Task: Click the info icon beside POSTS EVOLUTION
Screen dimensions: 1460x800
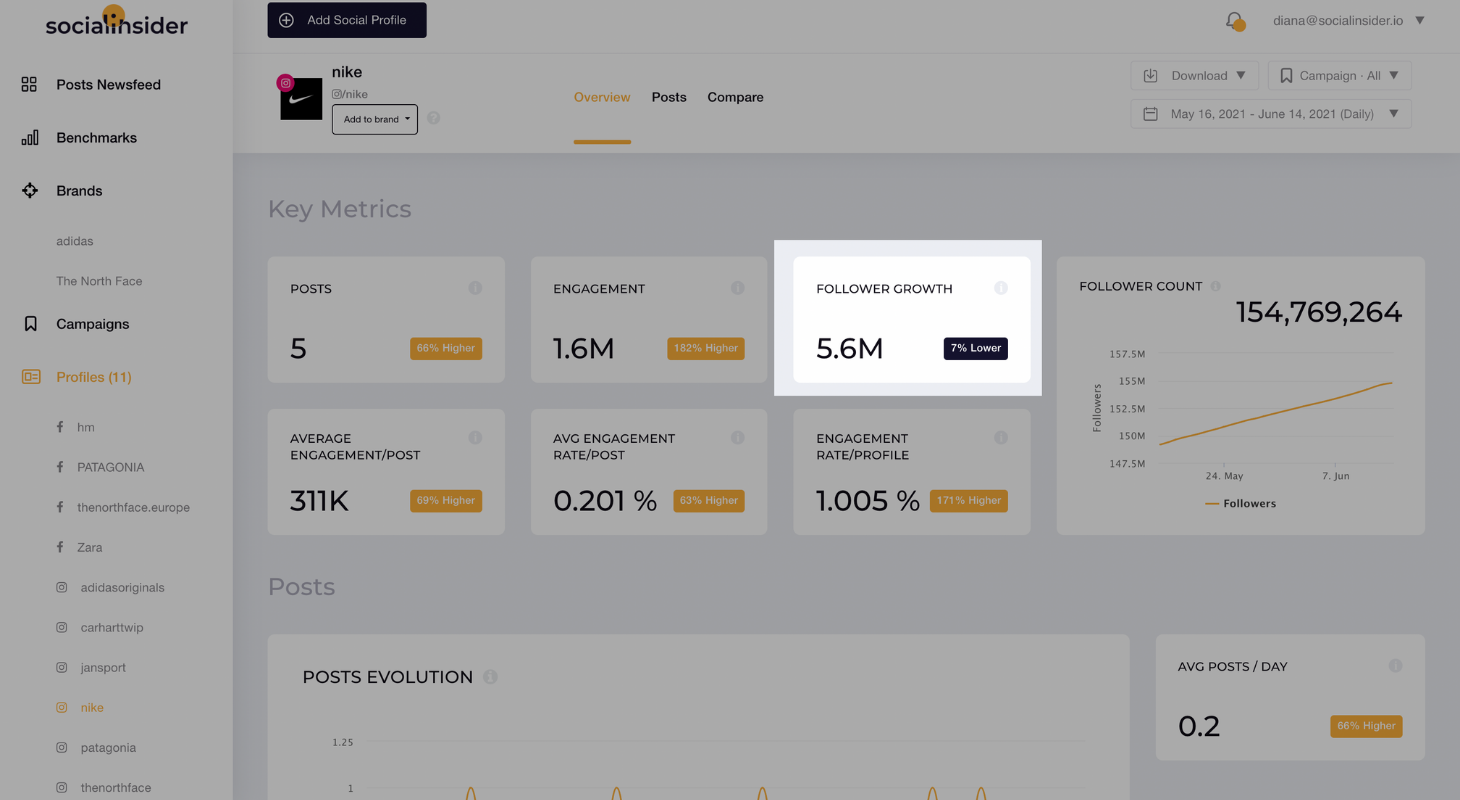Action: 490,677
